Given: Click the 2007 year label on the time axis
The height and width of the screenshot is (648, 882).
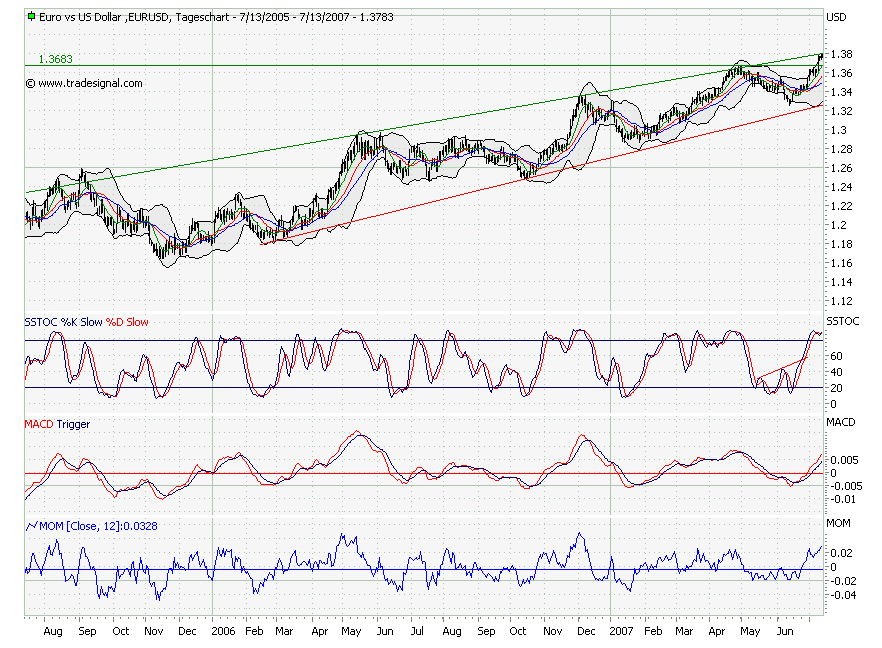Looking at the screenshot, I should [621, 631].
